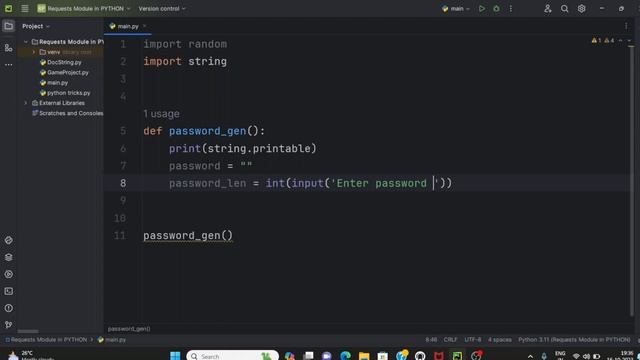Open the Problems tool window icon
This screenshot has height=360, width=640.
tap(8, 308)
